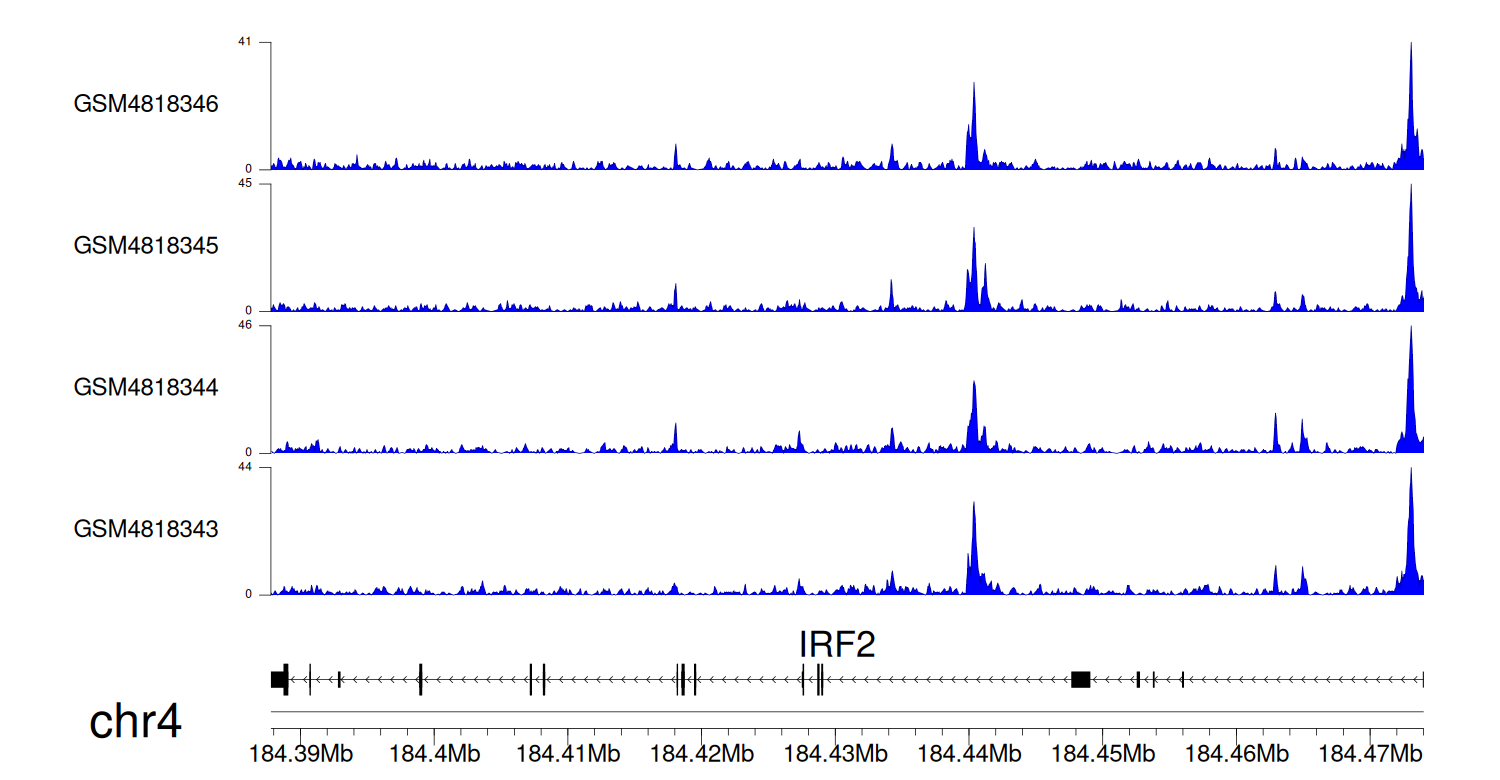
Task: Select the GSM4818343 track name
Action: pos(146,529)
